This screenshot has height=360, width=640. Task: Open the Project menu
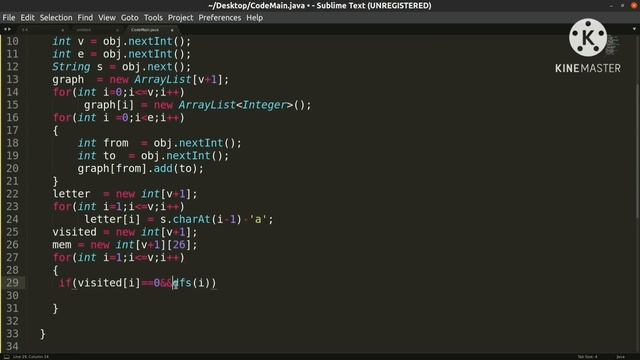coord(180,18)
